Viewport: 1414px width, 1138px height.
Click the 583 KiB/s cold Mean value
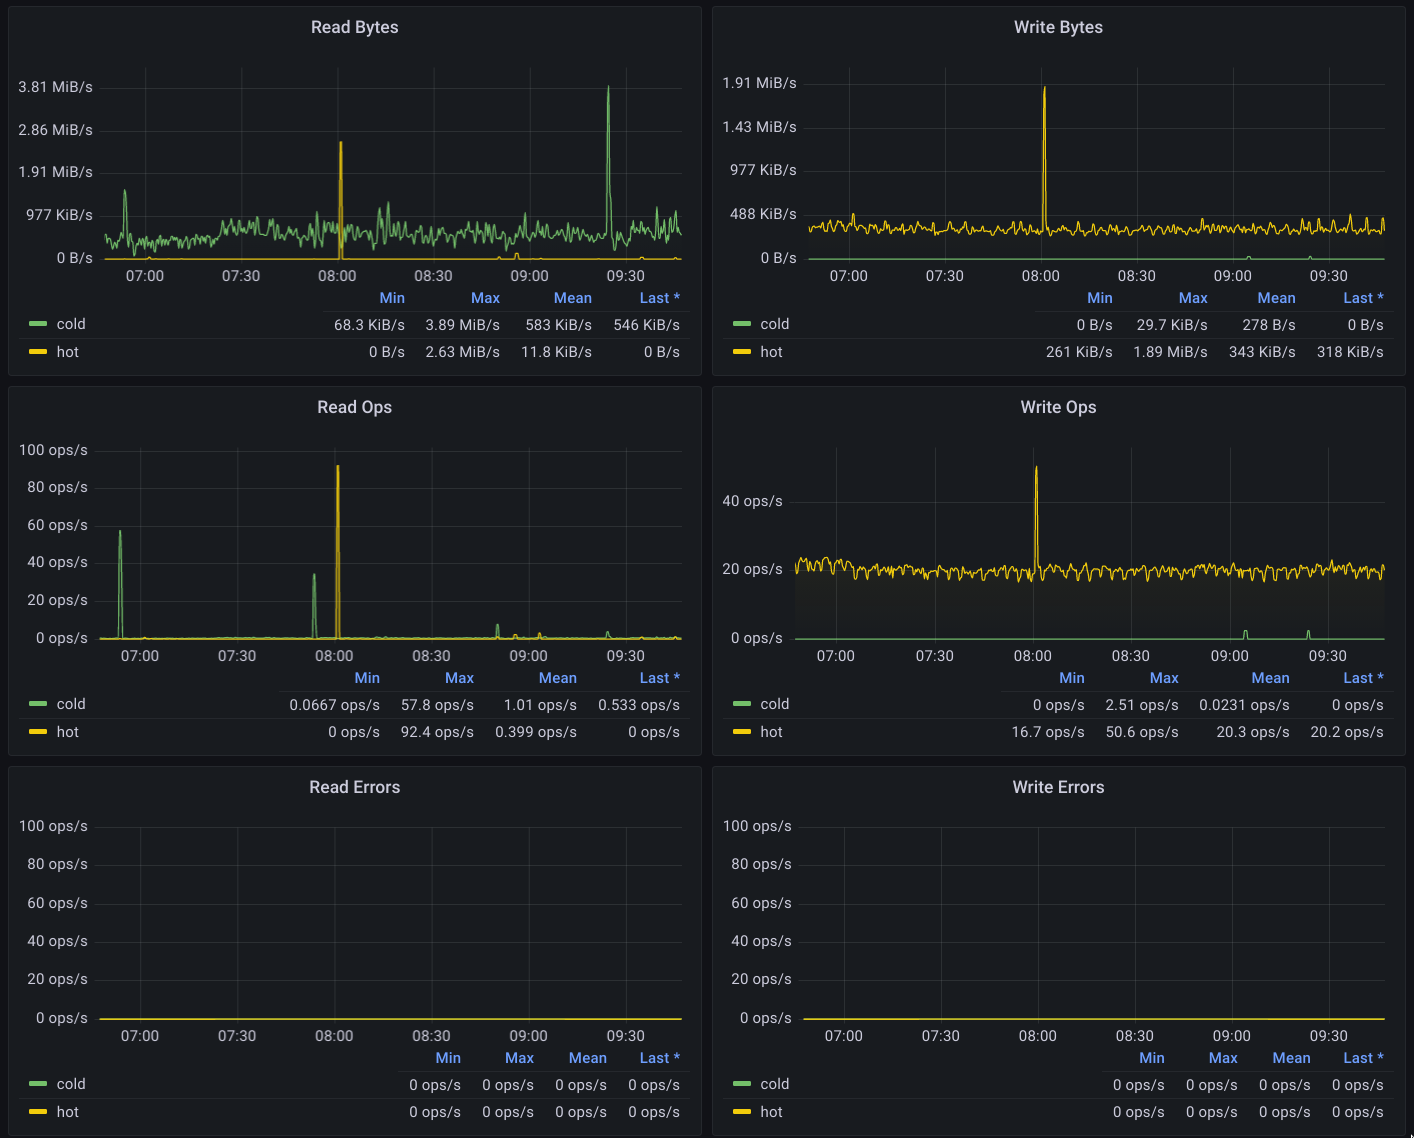[559, 325]
